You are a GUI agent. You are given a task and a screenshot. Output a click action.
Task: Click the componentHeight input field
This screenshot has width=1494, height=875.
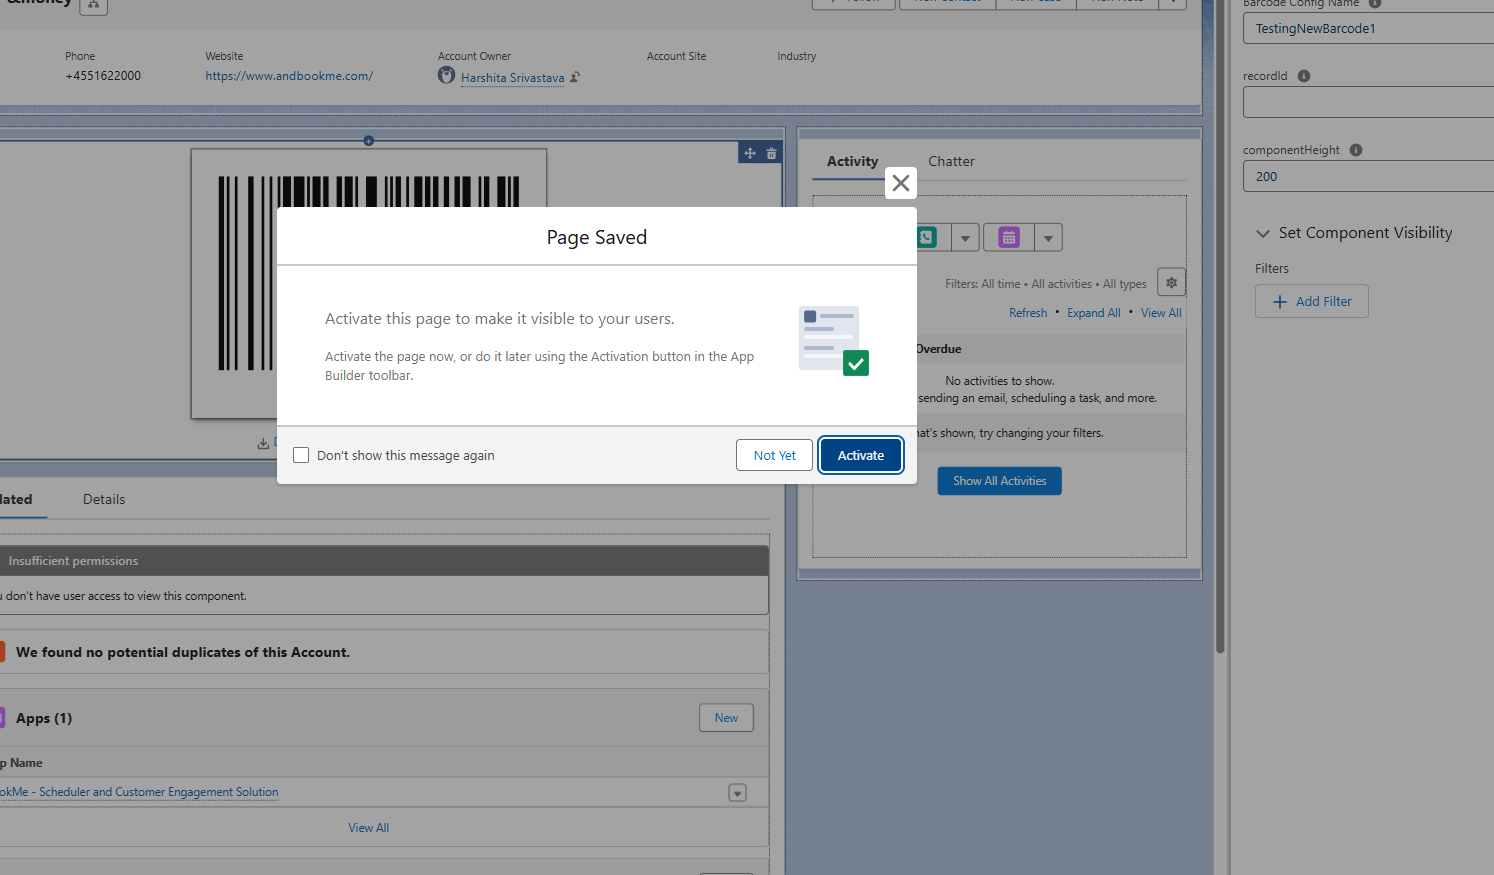pyautogui.click(x=1366, y=176)
